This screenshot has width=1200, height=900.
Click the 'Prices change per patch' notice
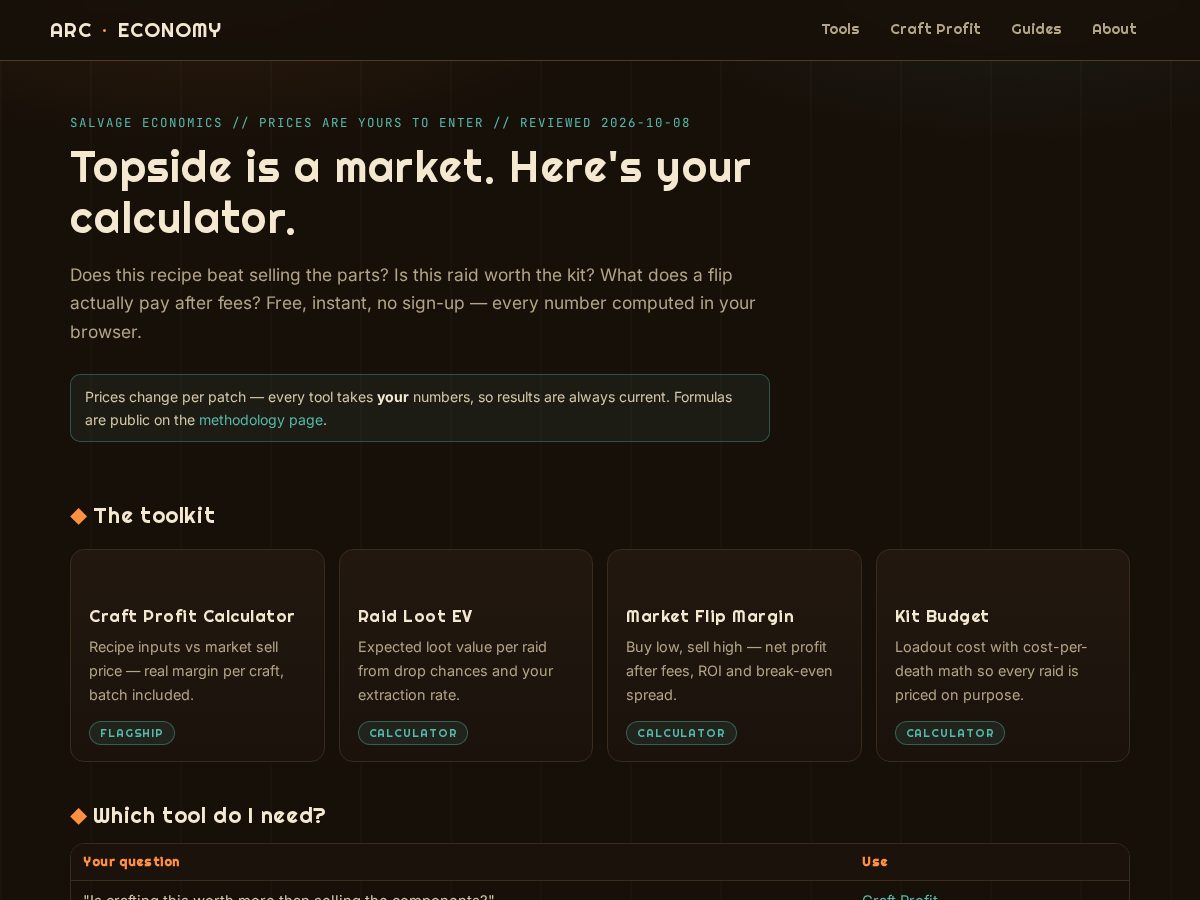[x=420, y=408]
